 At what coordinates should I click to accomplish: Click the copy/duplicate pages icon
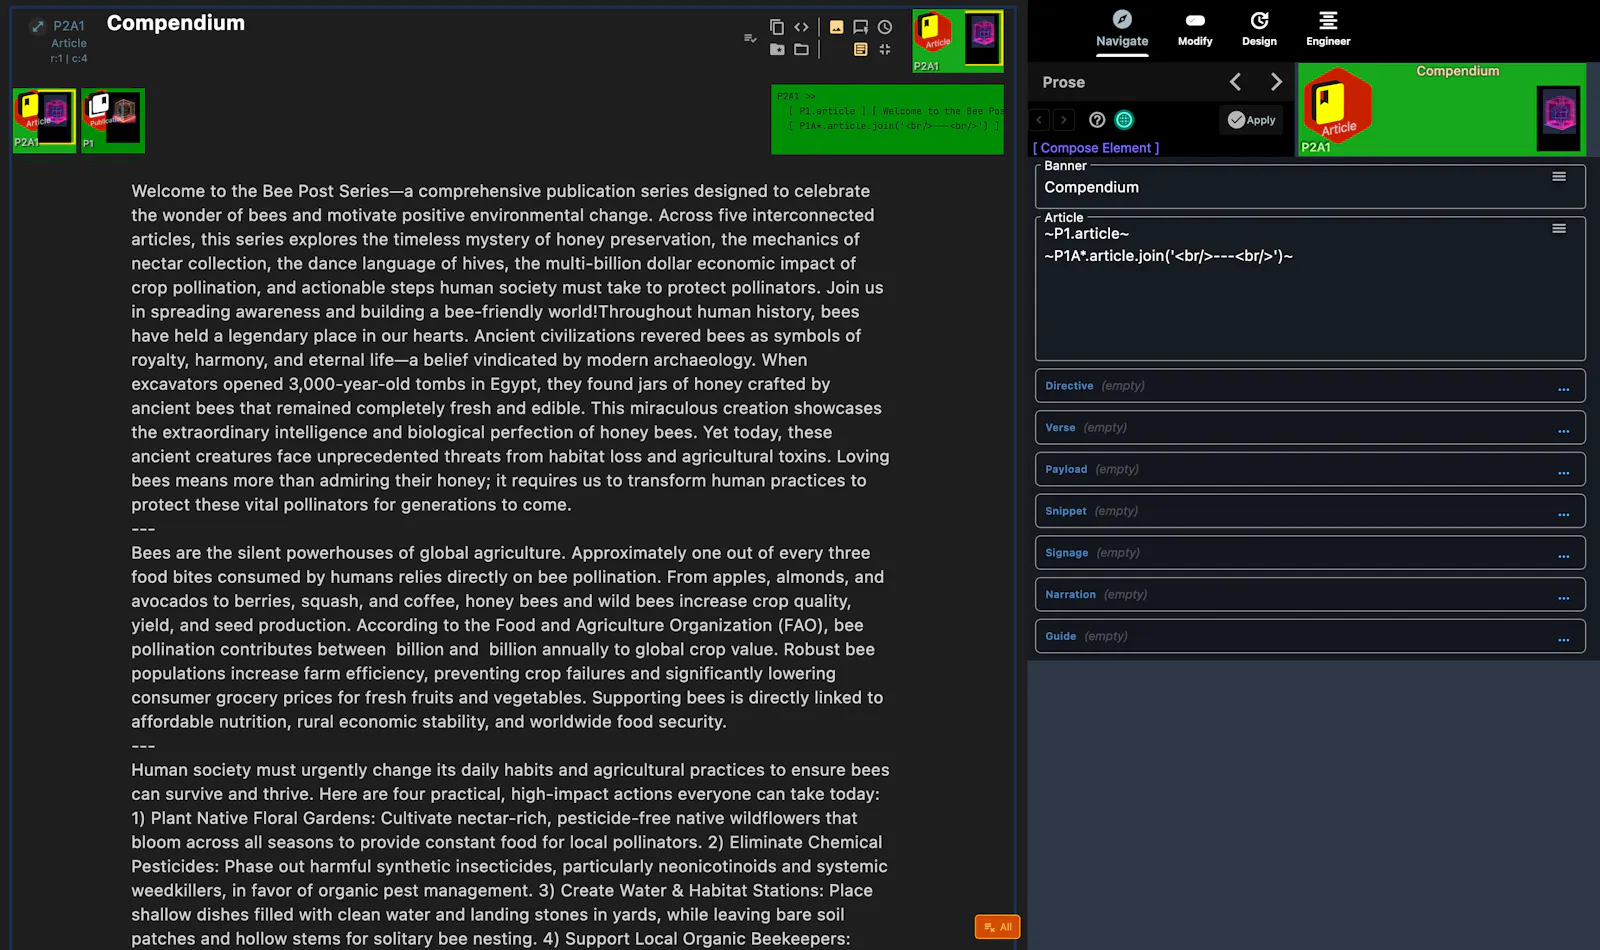777,27
